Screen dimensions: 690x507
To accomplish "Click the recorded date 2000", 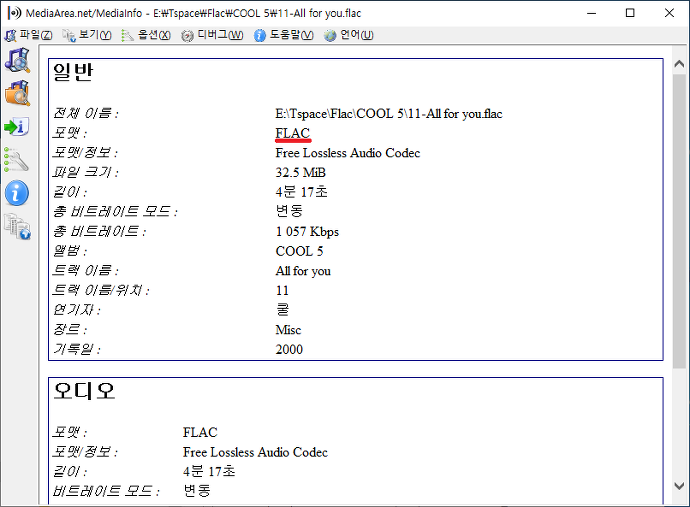I will 289,349.
